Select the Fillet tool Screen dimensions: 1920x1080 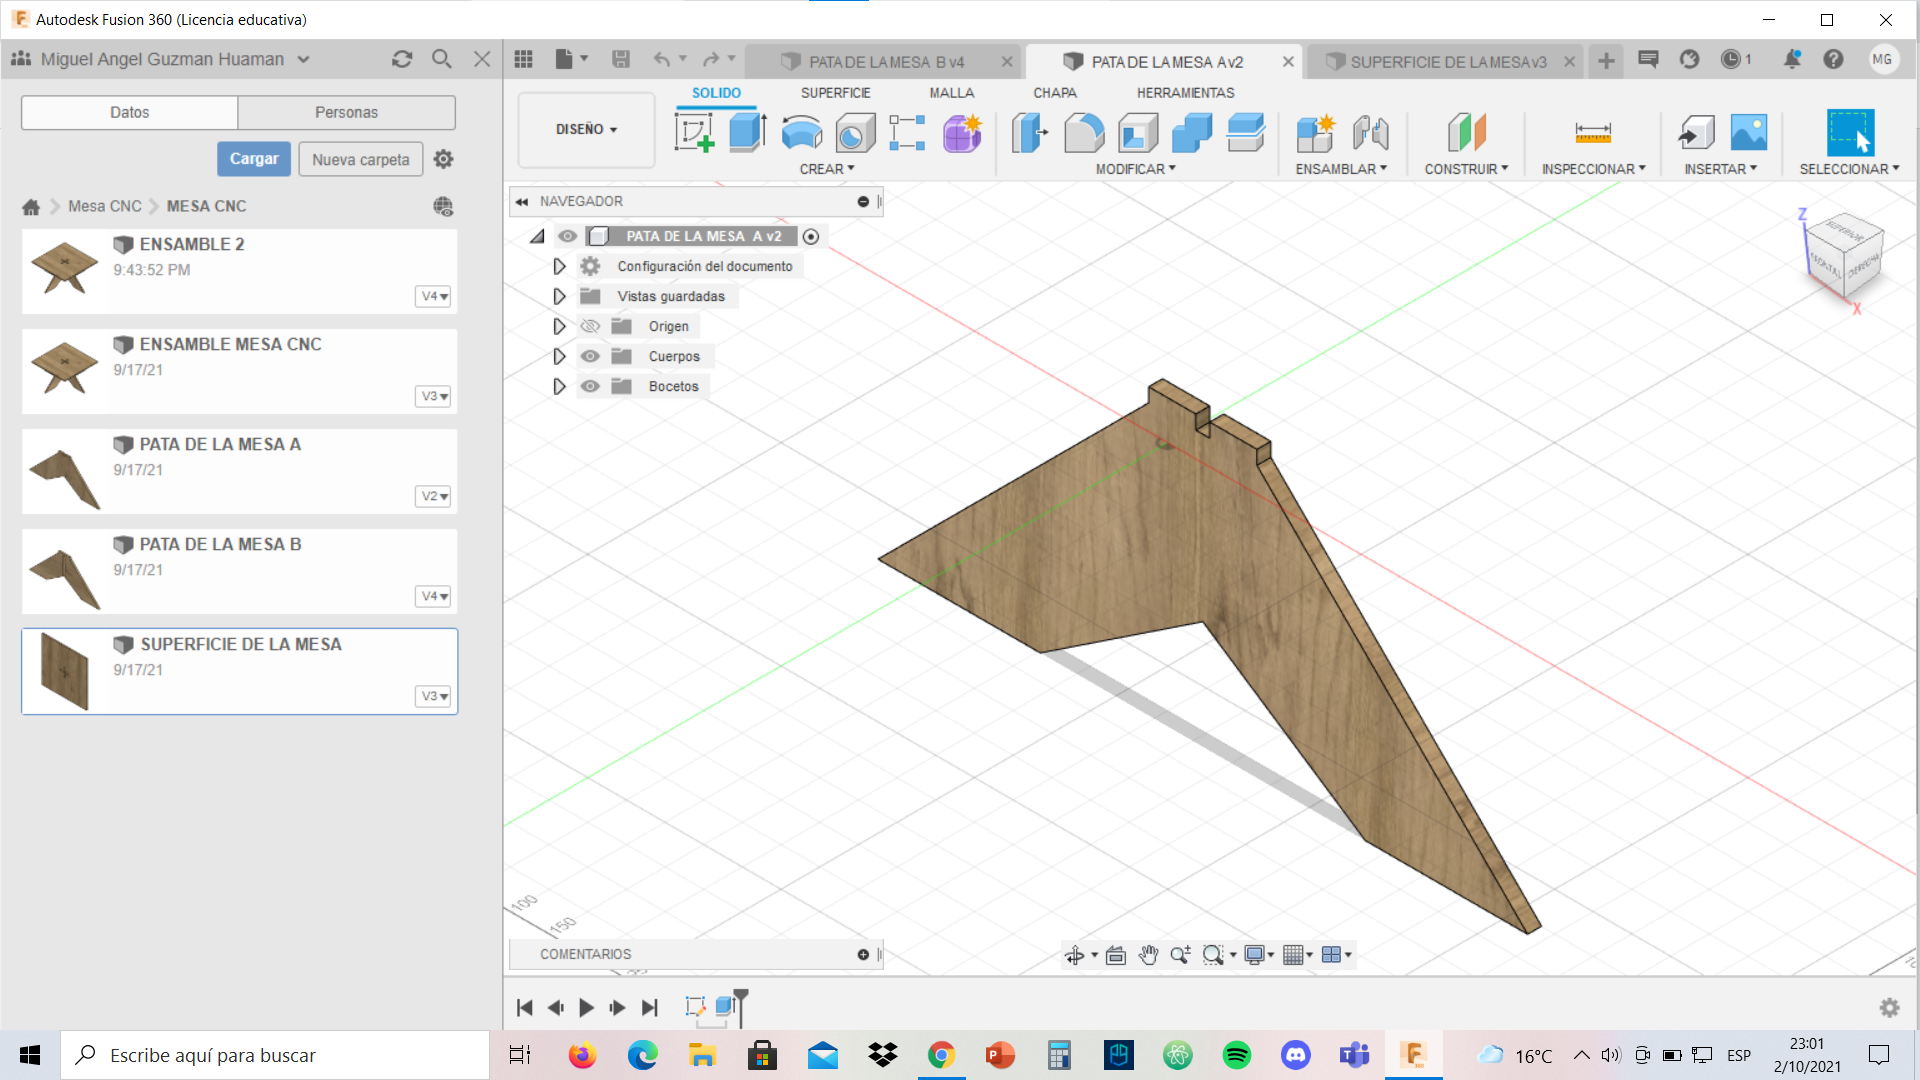(x=1084, y=132)
